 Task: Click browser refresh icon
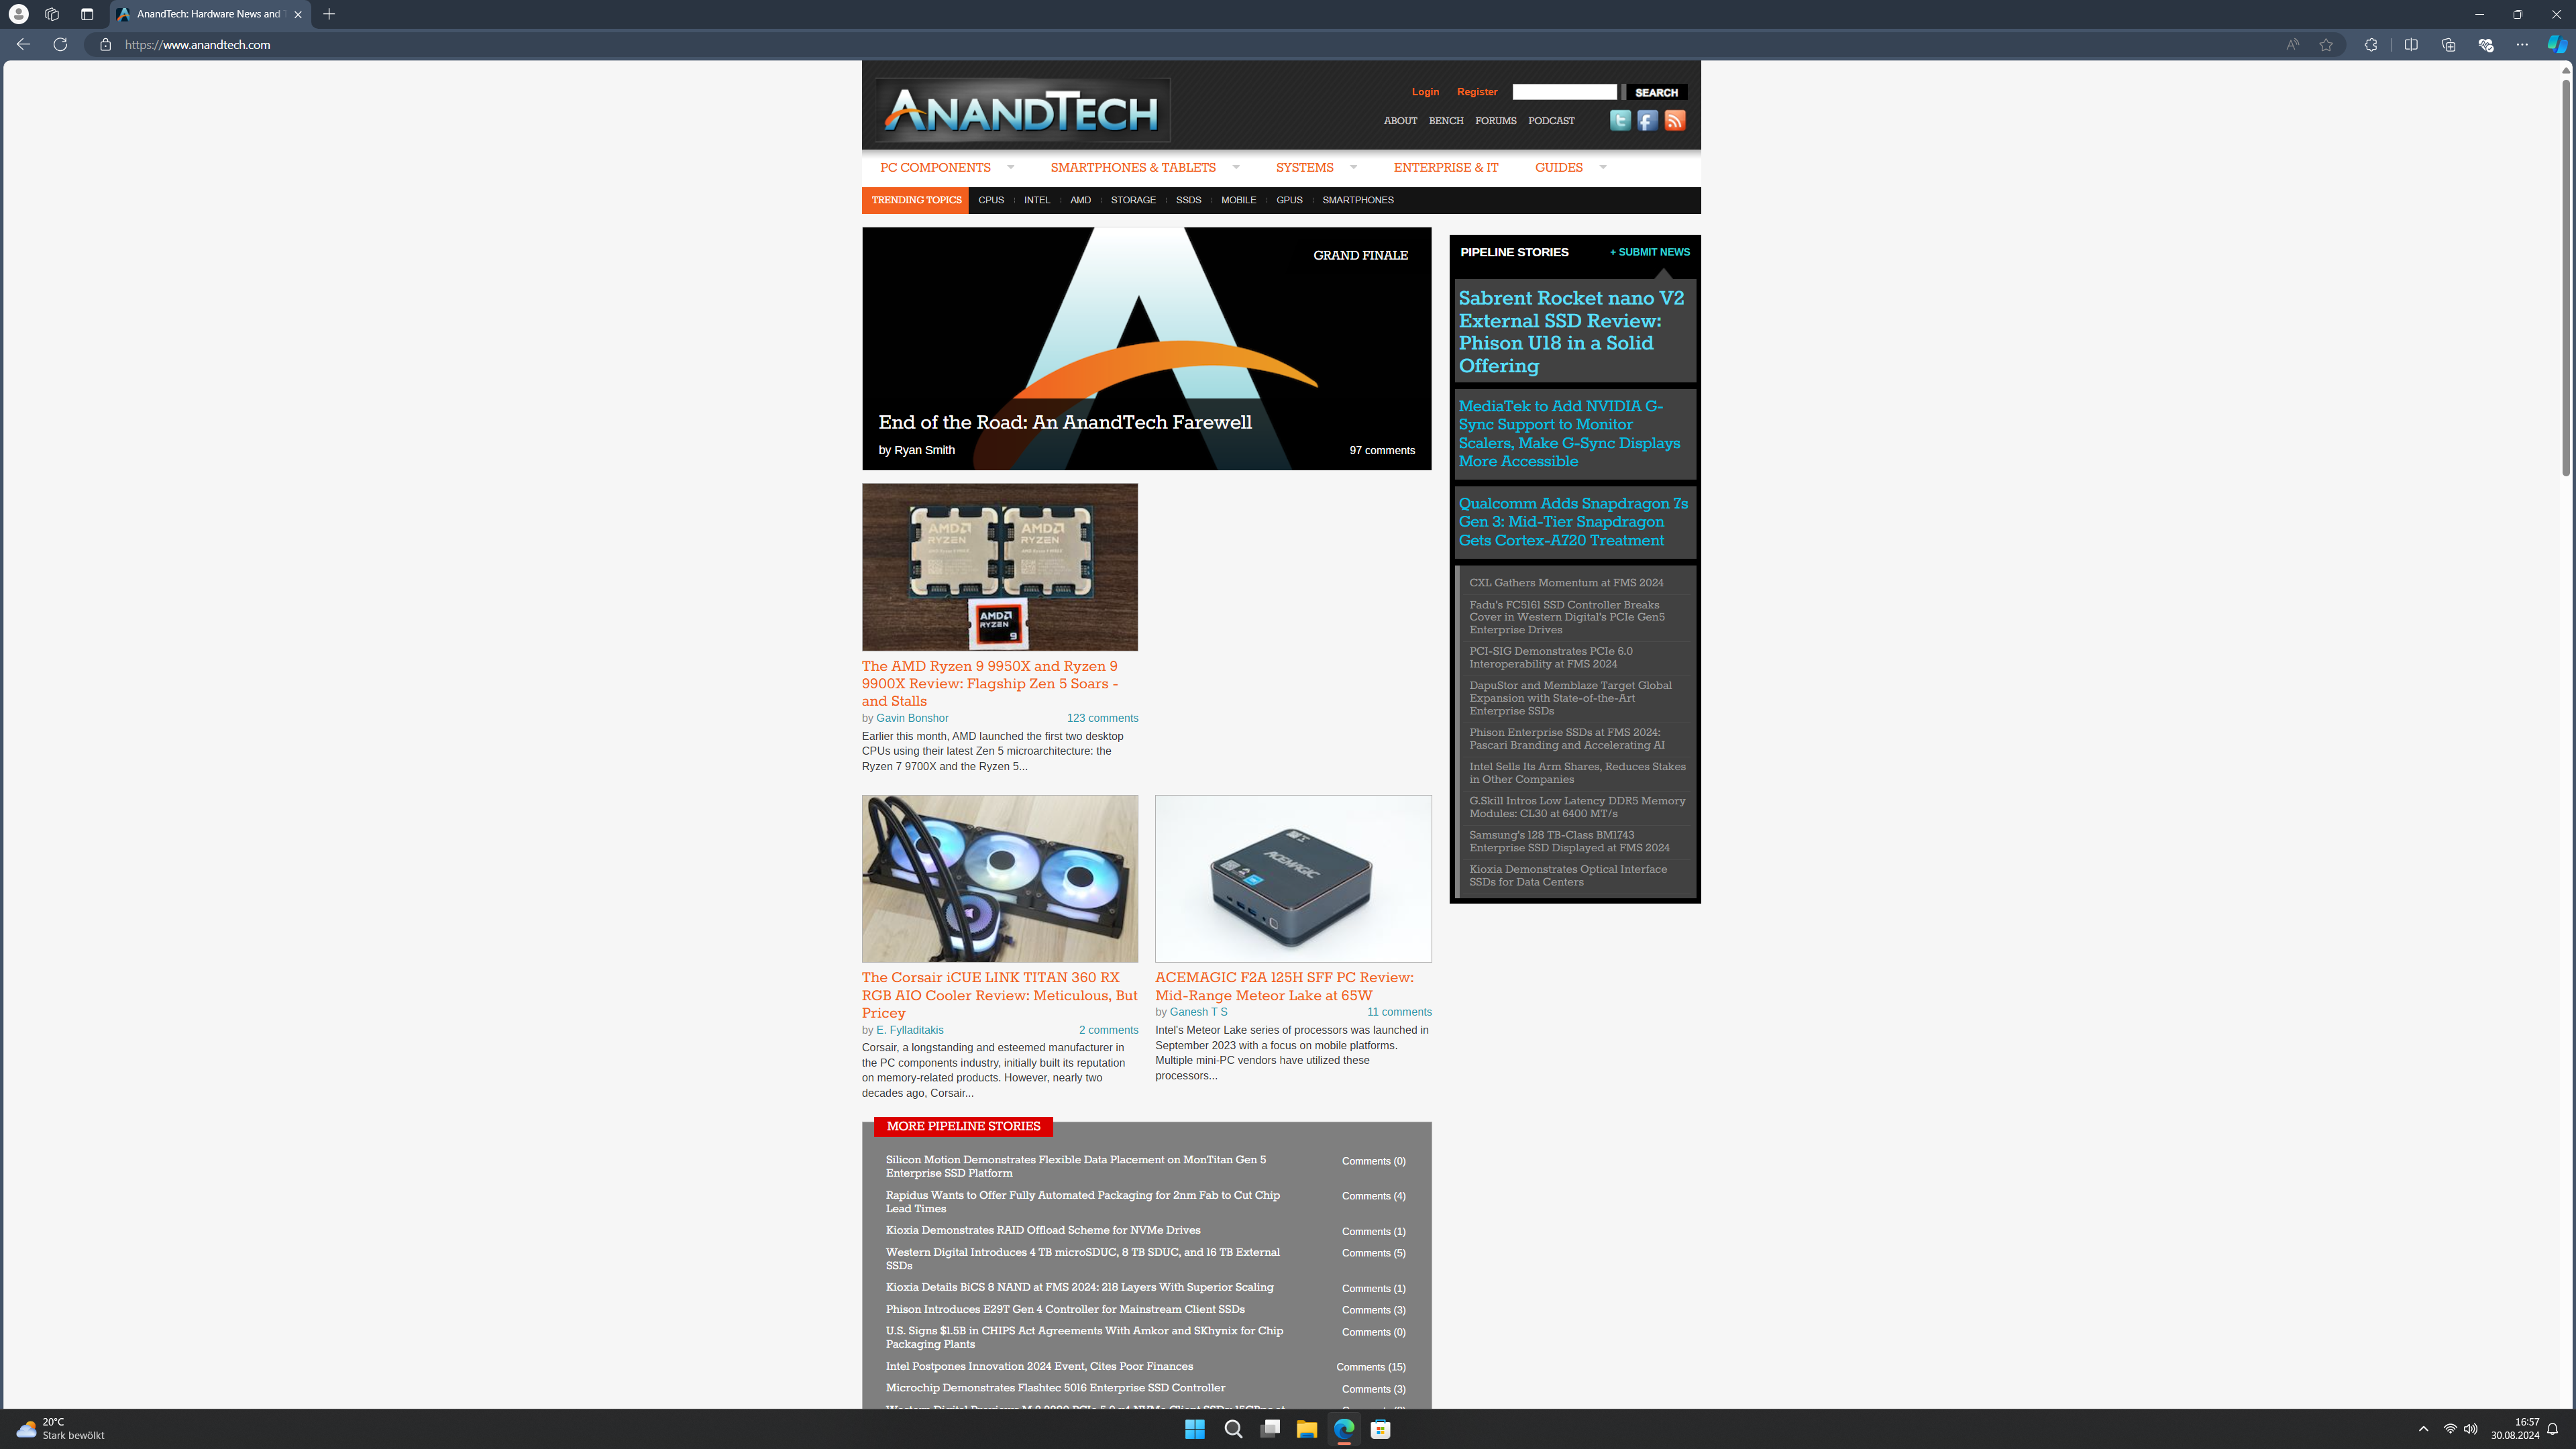[x=60, y=44]
